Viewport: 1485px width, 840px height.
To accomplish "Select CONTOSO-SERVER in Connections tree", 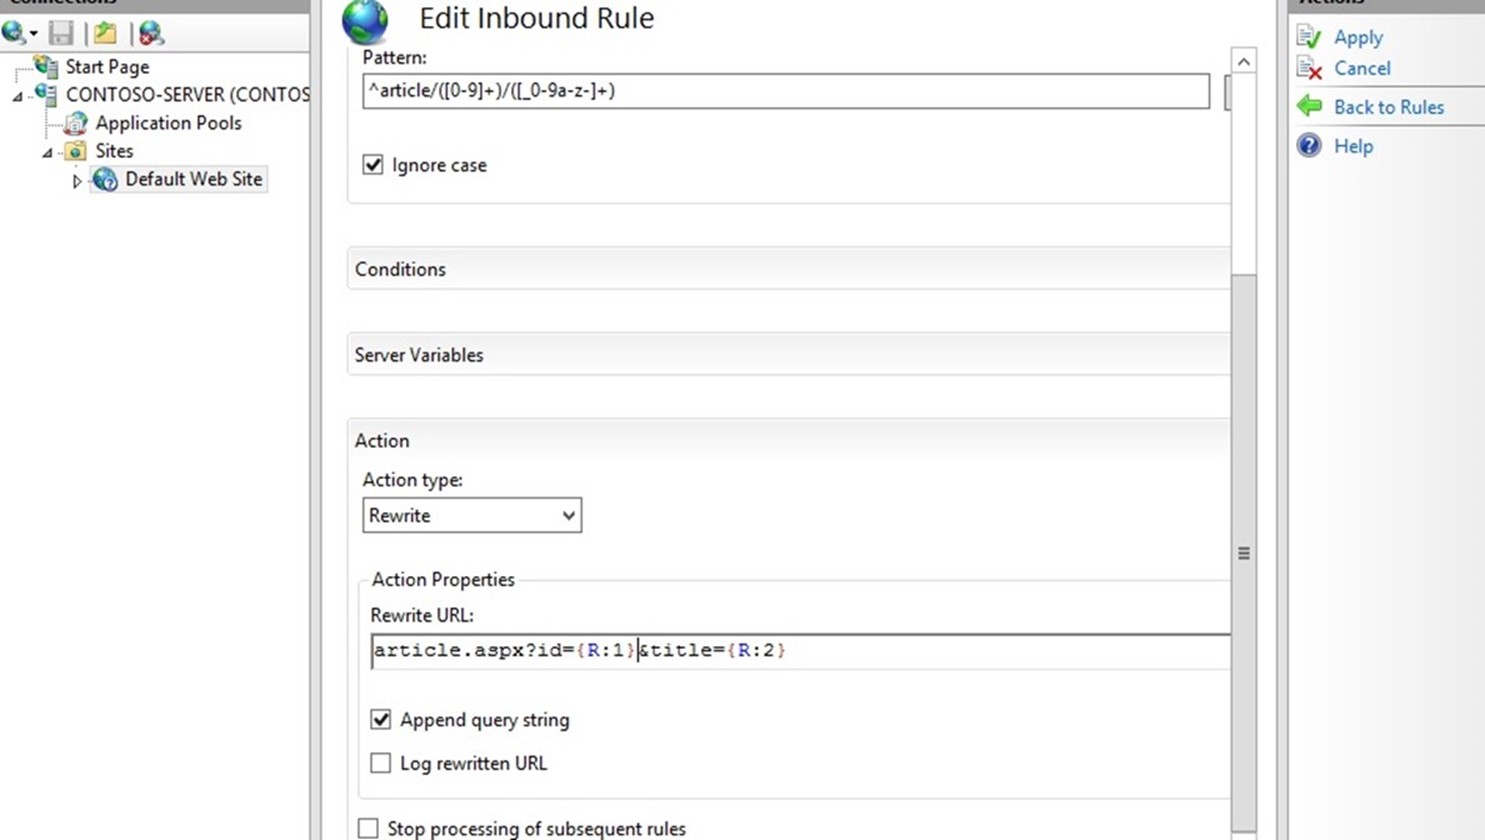I will click(x=187, y=95).
